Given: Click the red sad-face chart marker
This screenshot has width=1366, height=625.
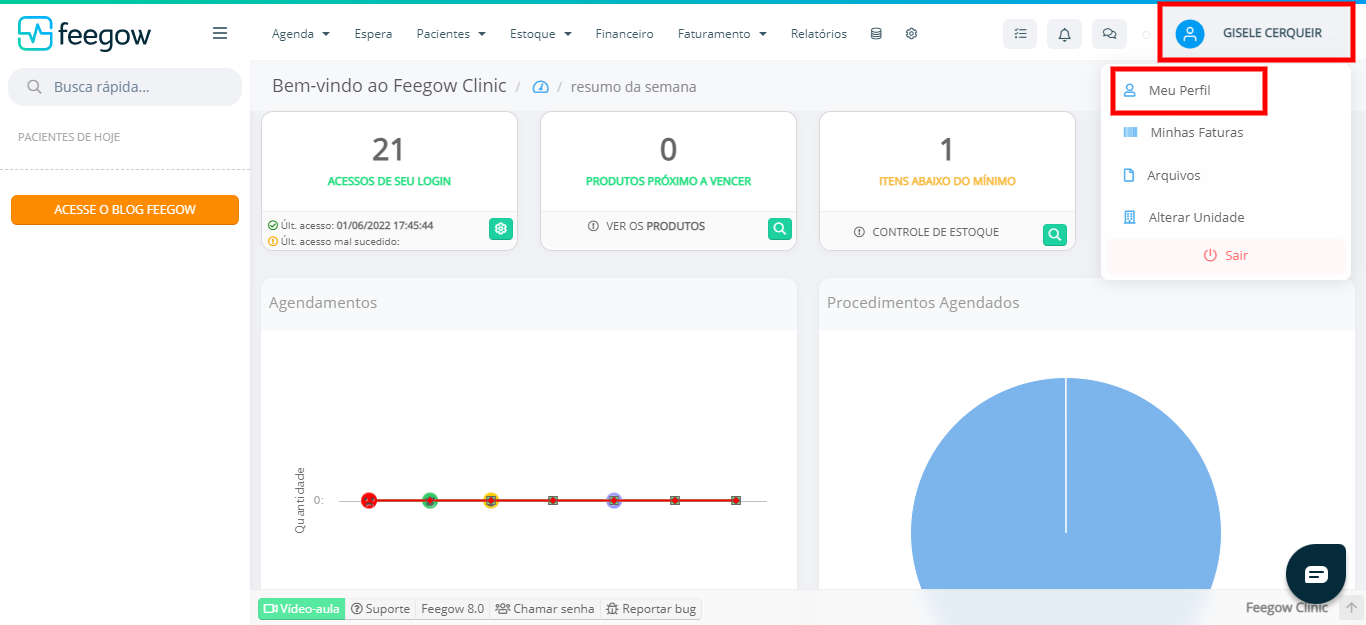Looking at the screenshot, I should pos(369,500).
